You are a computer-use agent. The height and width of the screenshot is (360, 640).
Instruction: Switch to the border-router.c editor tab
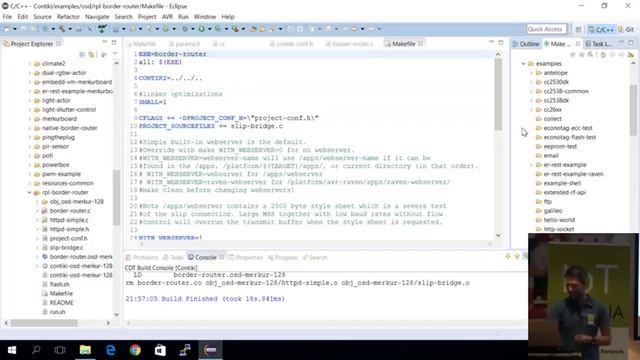[349, 44]
